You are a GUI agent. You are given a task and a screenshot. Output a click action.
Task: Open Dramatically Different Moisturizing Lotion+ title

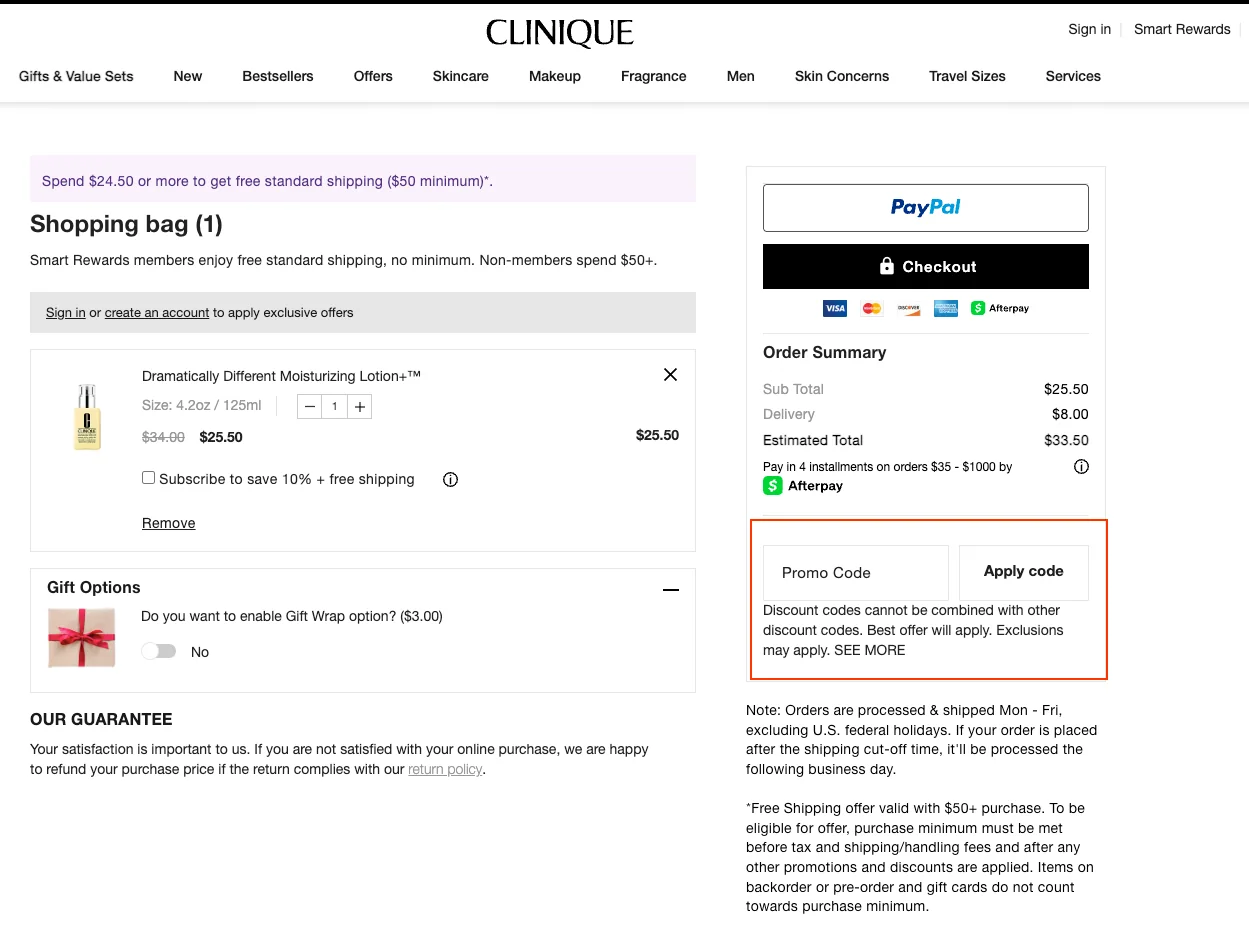[281, 376]
